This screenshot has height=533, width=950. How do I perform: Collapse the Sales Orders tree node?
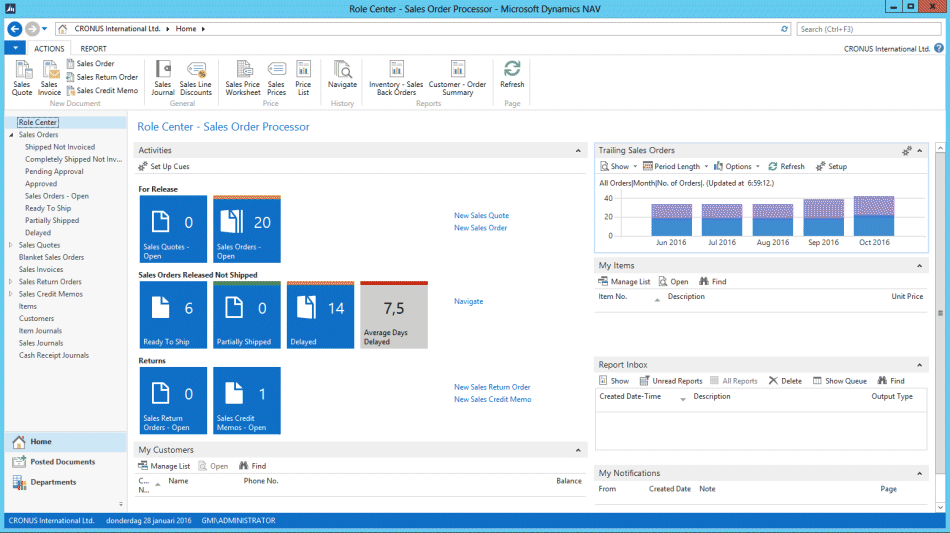coord(11,135)
